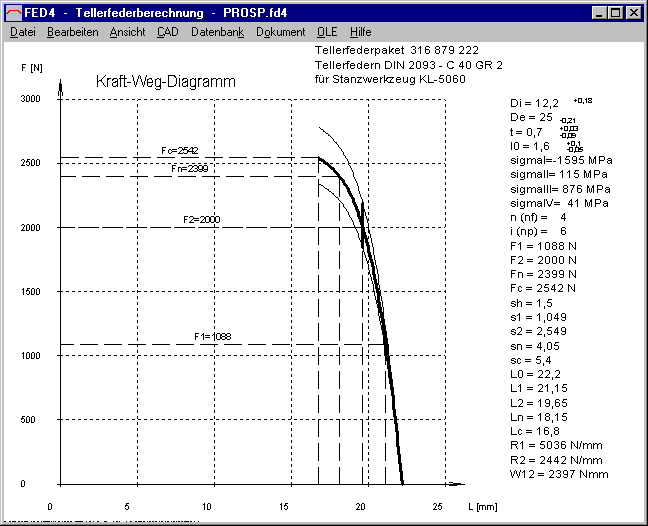
Task: Click the FED4 application icon in title bar
Action: 14,13
